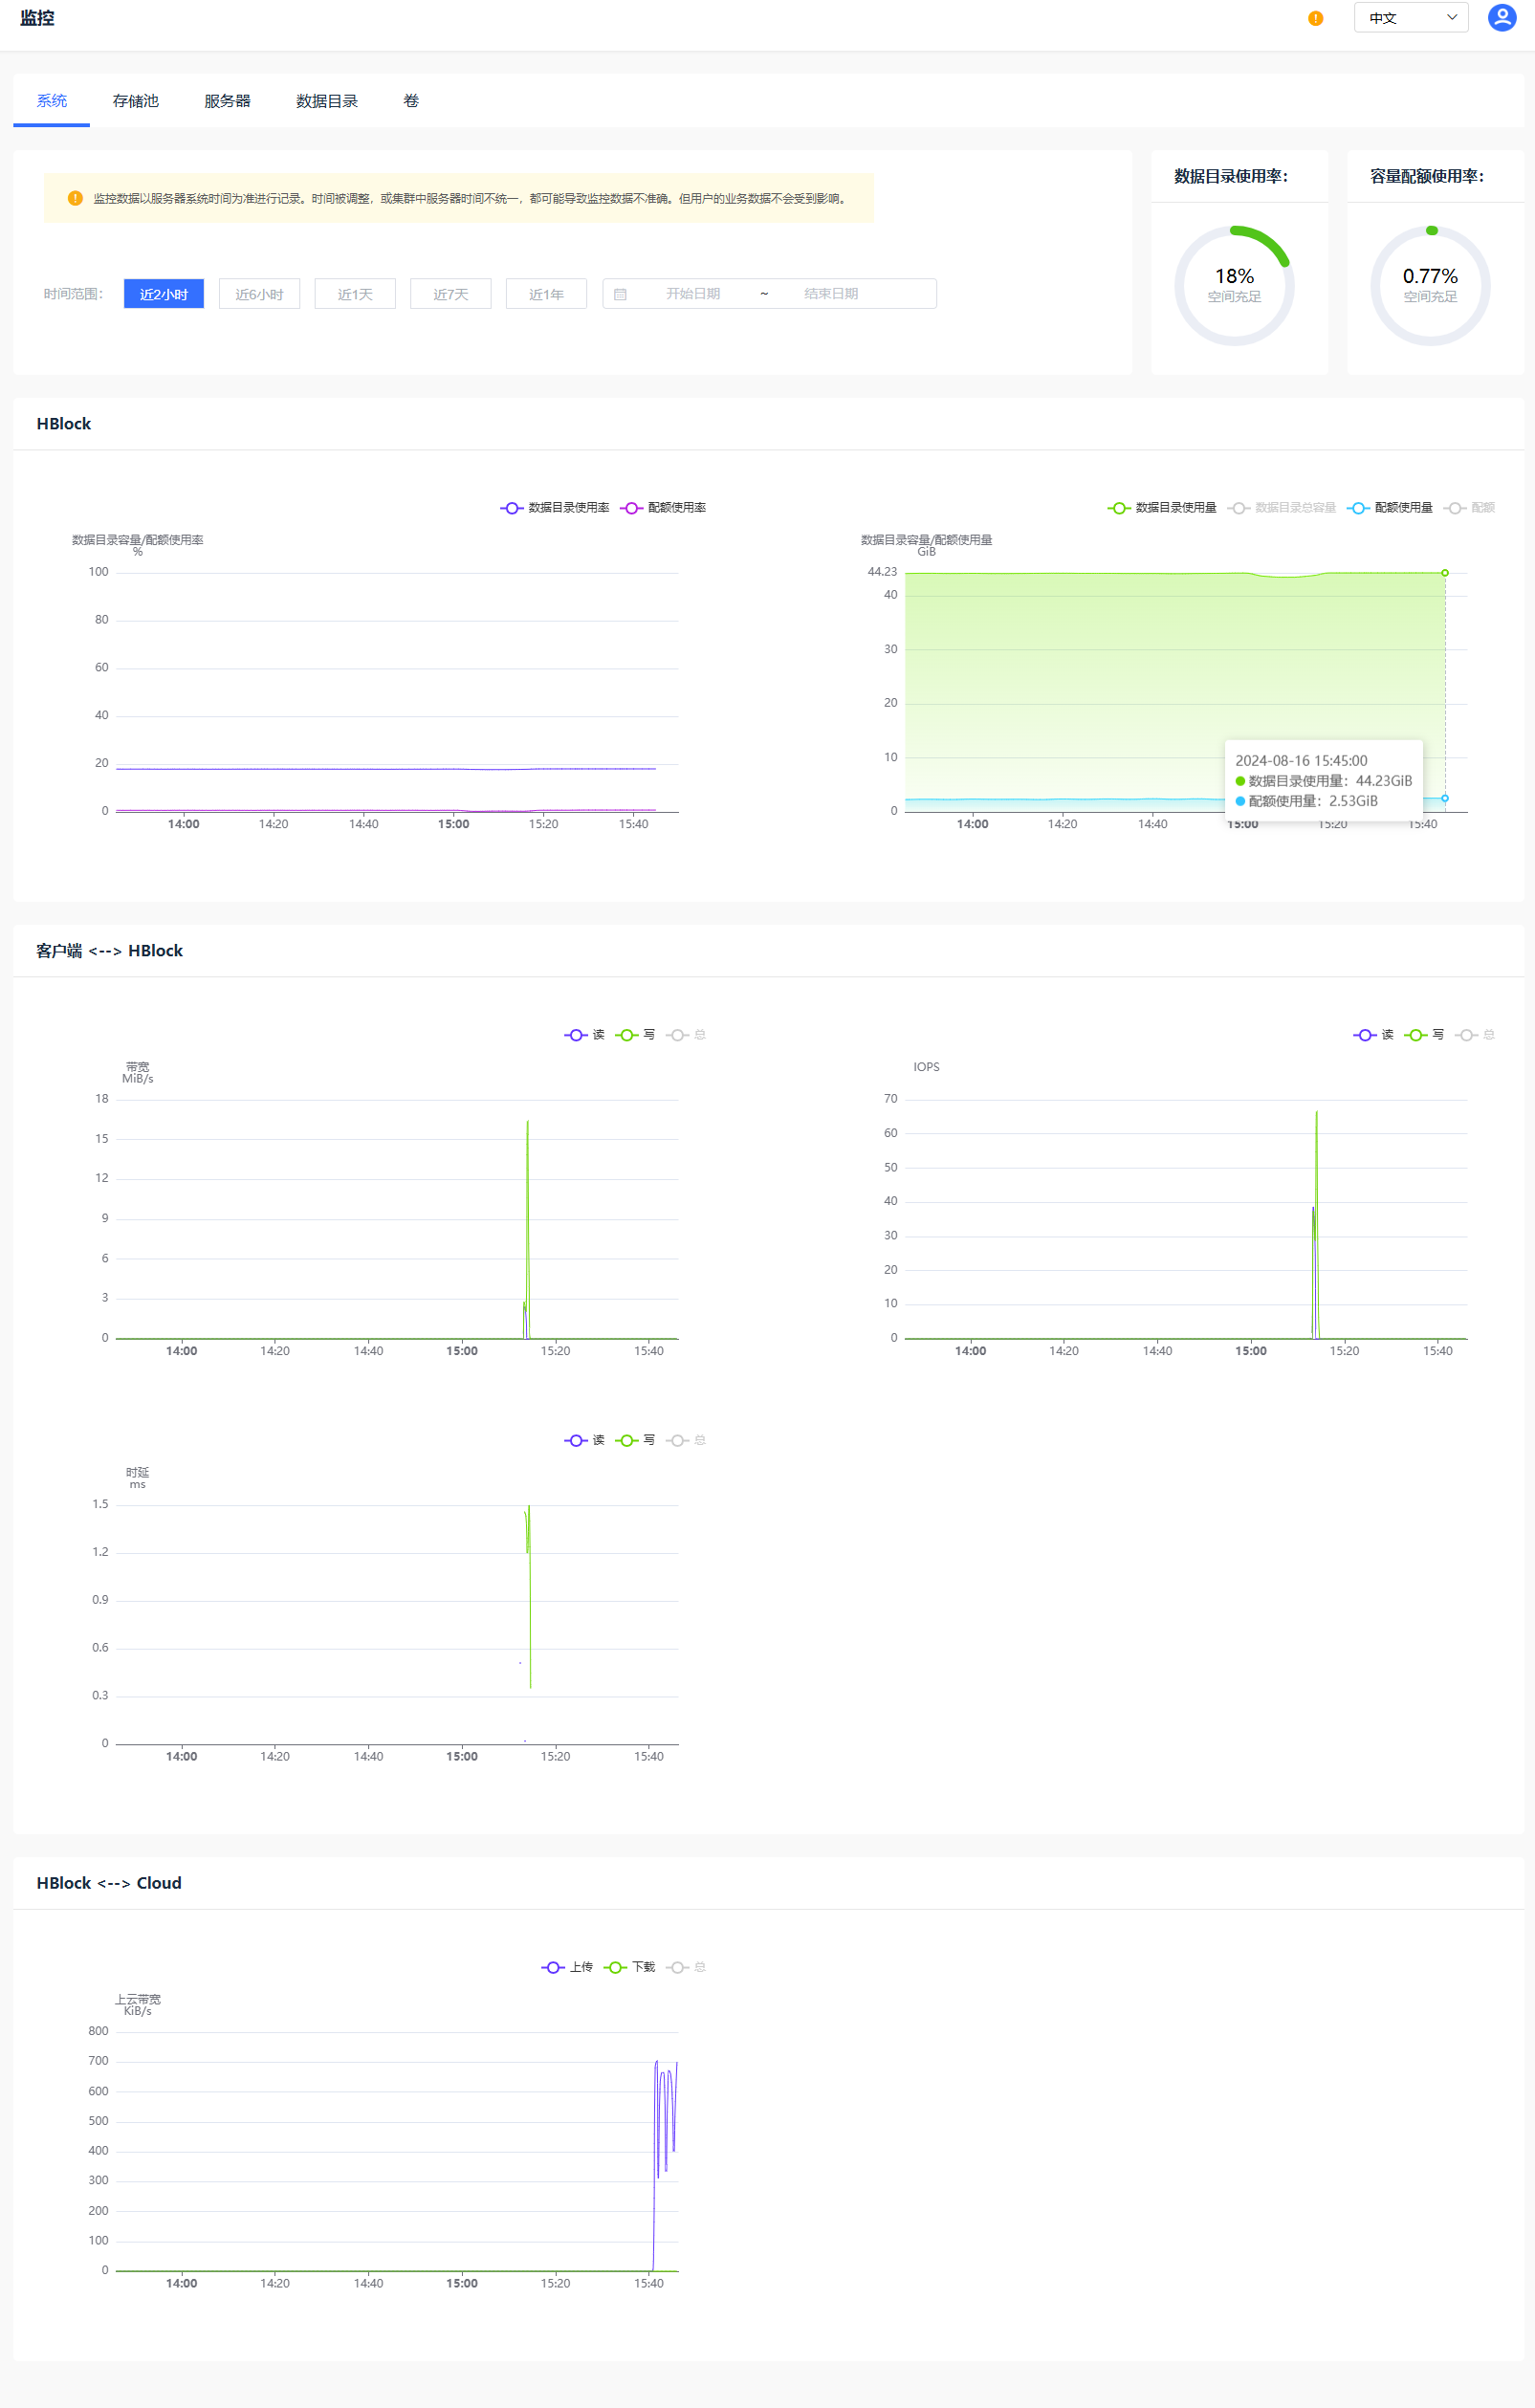Select the 近6小时 time range
Image resolution: width=1535 pixels, height=2408 pixels.
(x=259, y=293)
